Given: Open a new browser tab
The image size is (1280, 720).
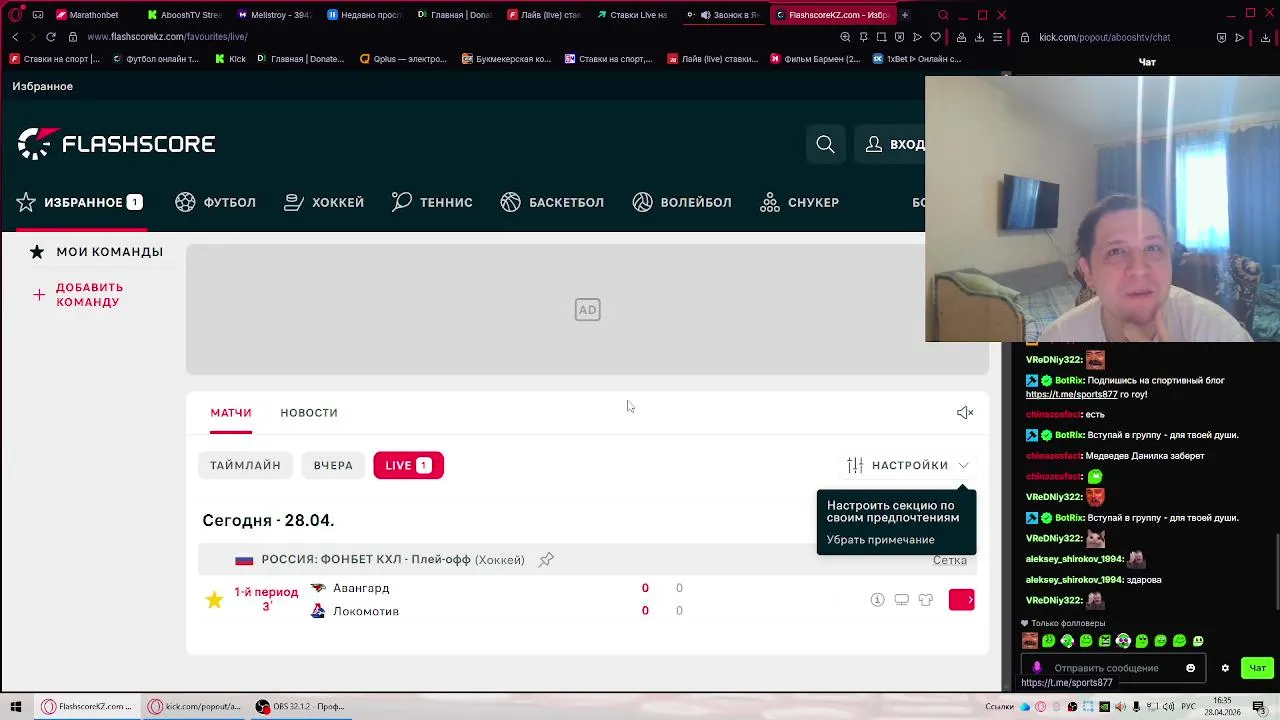Looking at the screenshot, I should tap(905, 15).
